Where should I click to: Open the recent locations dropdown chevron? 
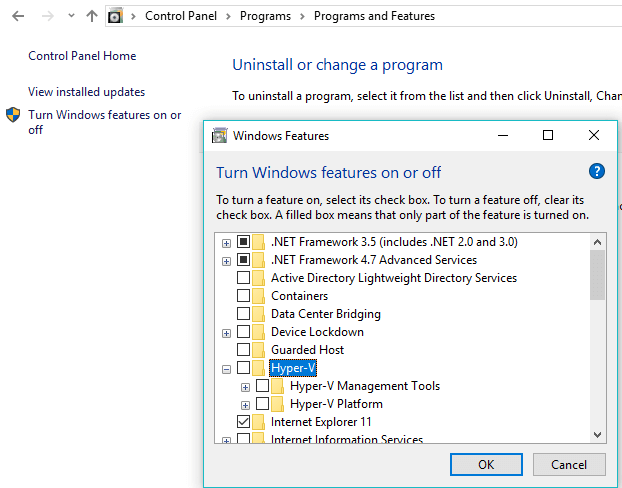(71, 16)
